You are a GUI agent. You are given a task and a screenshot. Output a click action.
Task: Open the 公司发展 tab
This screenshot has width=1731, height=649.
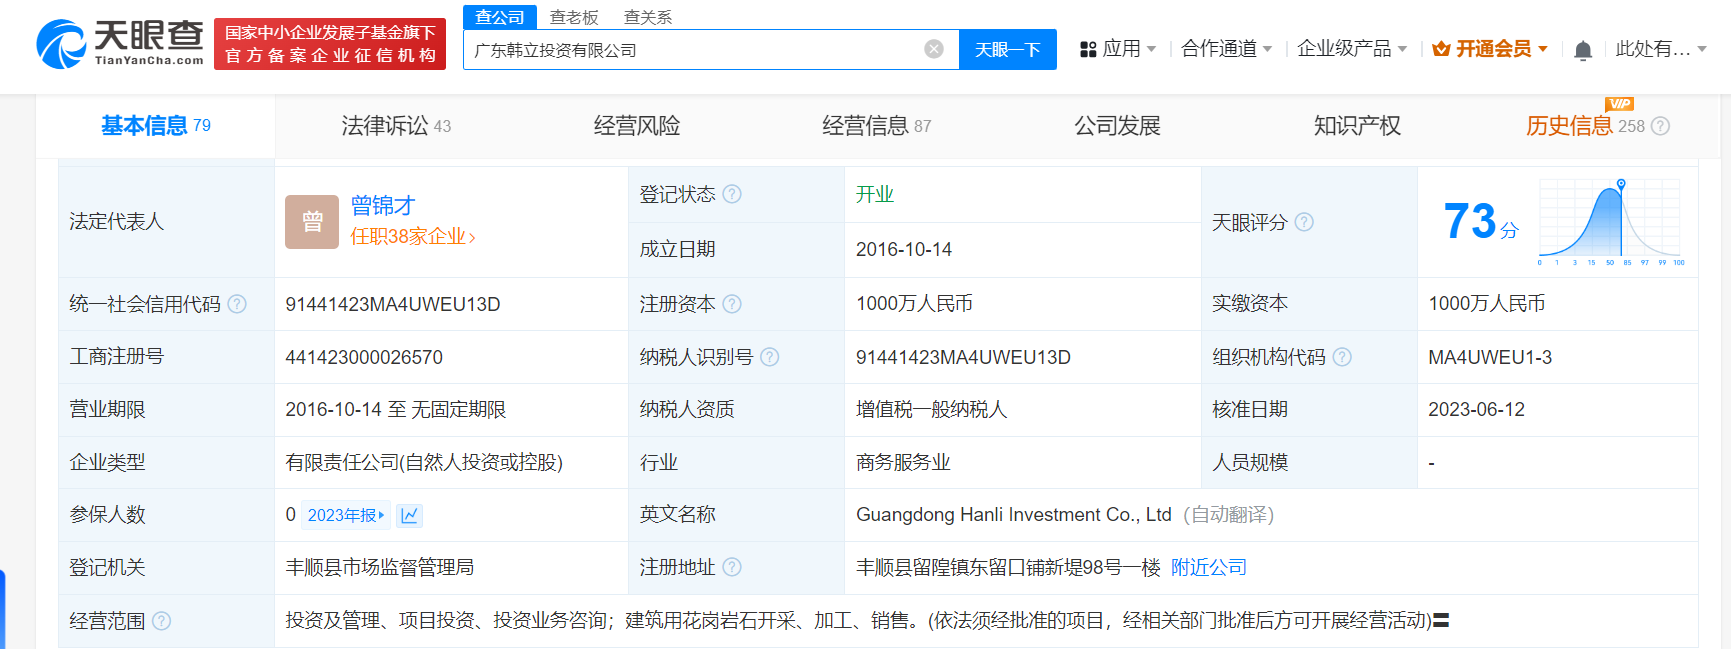1117,126
